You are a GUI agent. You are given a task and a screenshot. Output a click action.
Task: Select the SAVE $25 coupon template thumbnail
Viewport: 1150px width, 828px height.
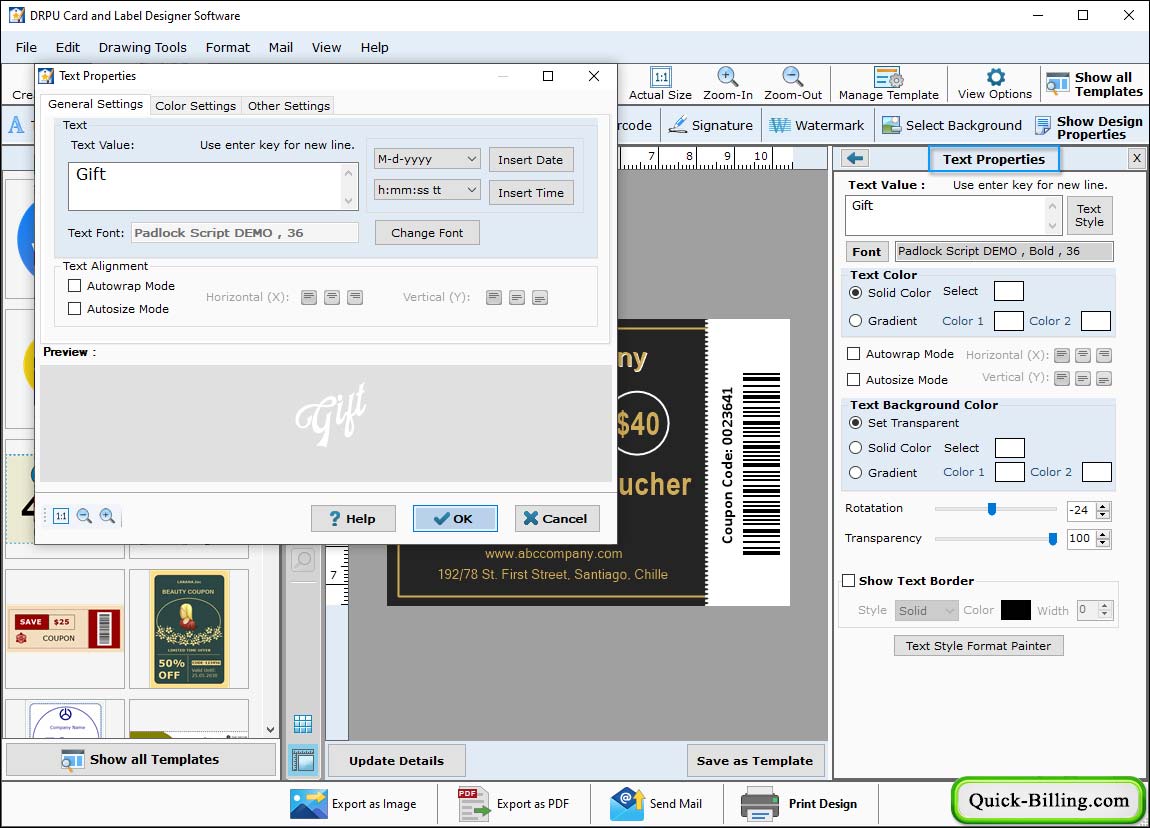65,629
